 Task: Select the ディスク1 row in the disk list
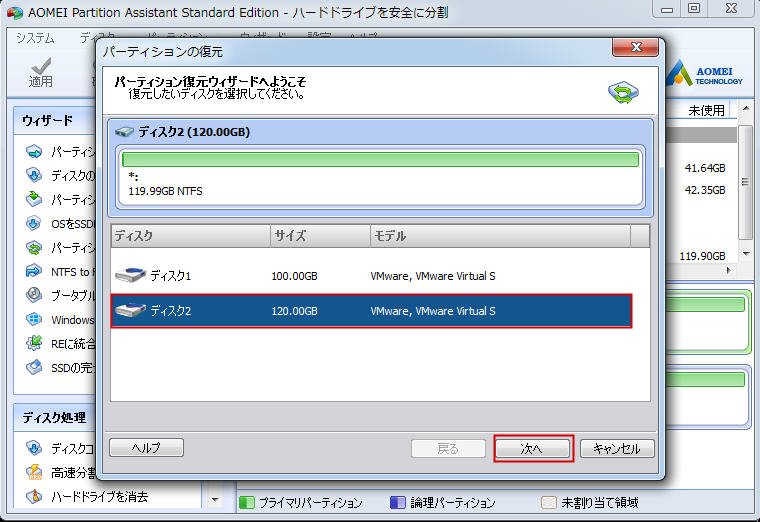(x=371, y=276)
